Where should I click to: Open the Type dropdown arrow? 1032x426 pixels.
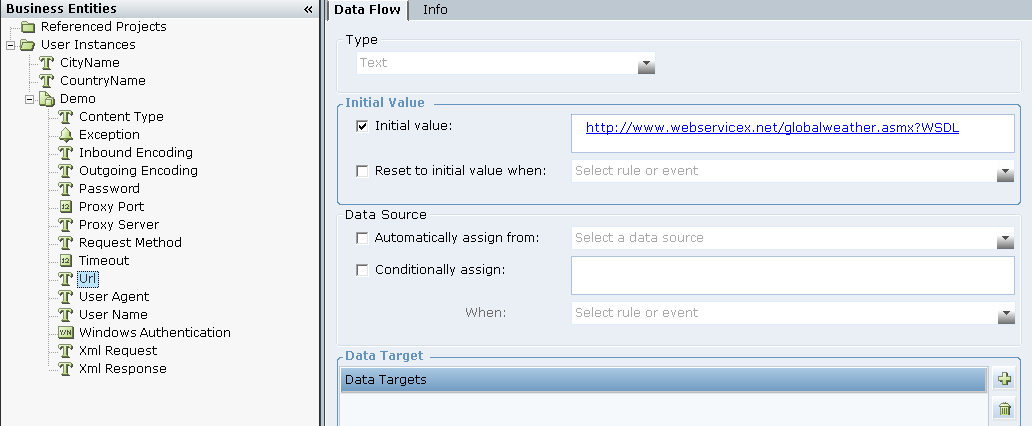click(646, 66)
